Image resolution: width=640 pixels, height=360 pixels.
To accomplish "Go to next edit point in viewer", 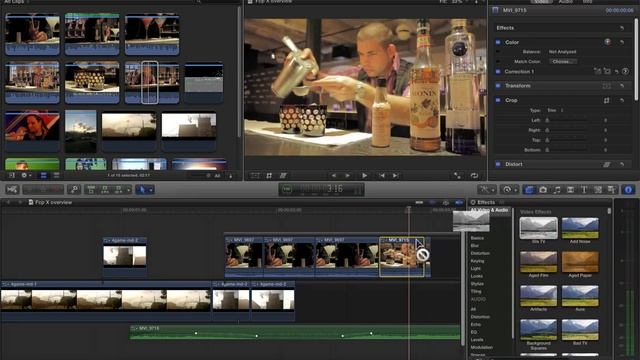I will pyautogui.click(x=395, y=176).
